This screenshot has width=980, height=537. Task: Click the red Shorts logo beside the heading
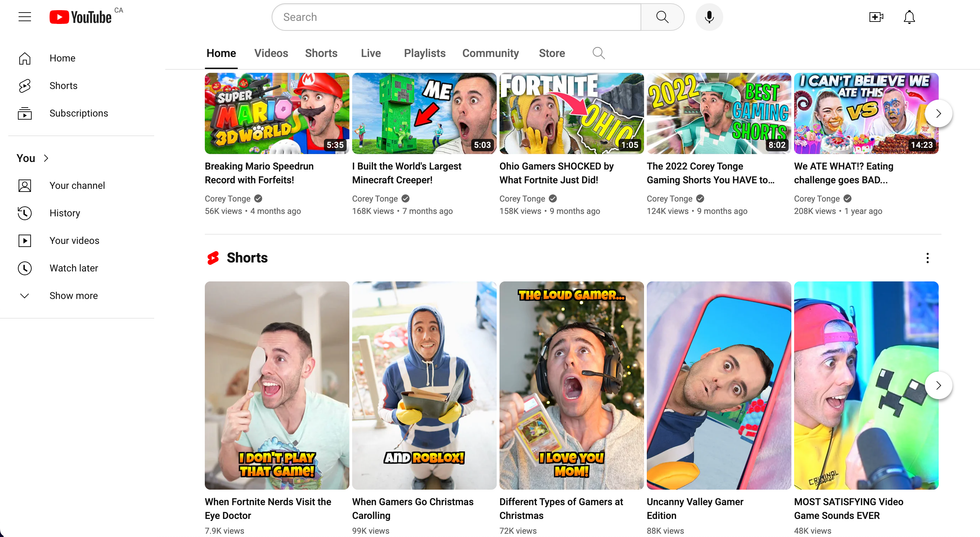213,258
